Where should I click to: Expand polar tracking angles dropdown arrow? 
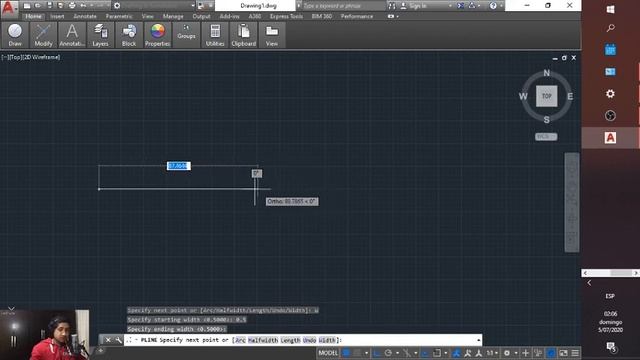397,353
